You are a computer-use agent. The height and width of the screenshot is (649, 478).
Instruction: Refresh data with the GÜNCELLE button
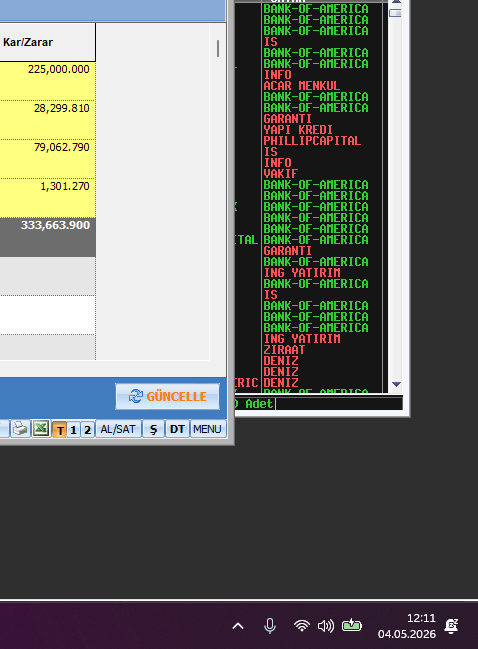[167, 397]
